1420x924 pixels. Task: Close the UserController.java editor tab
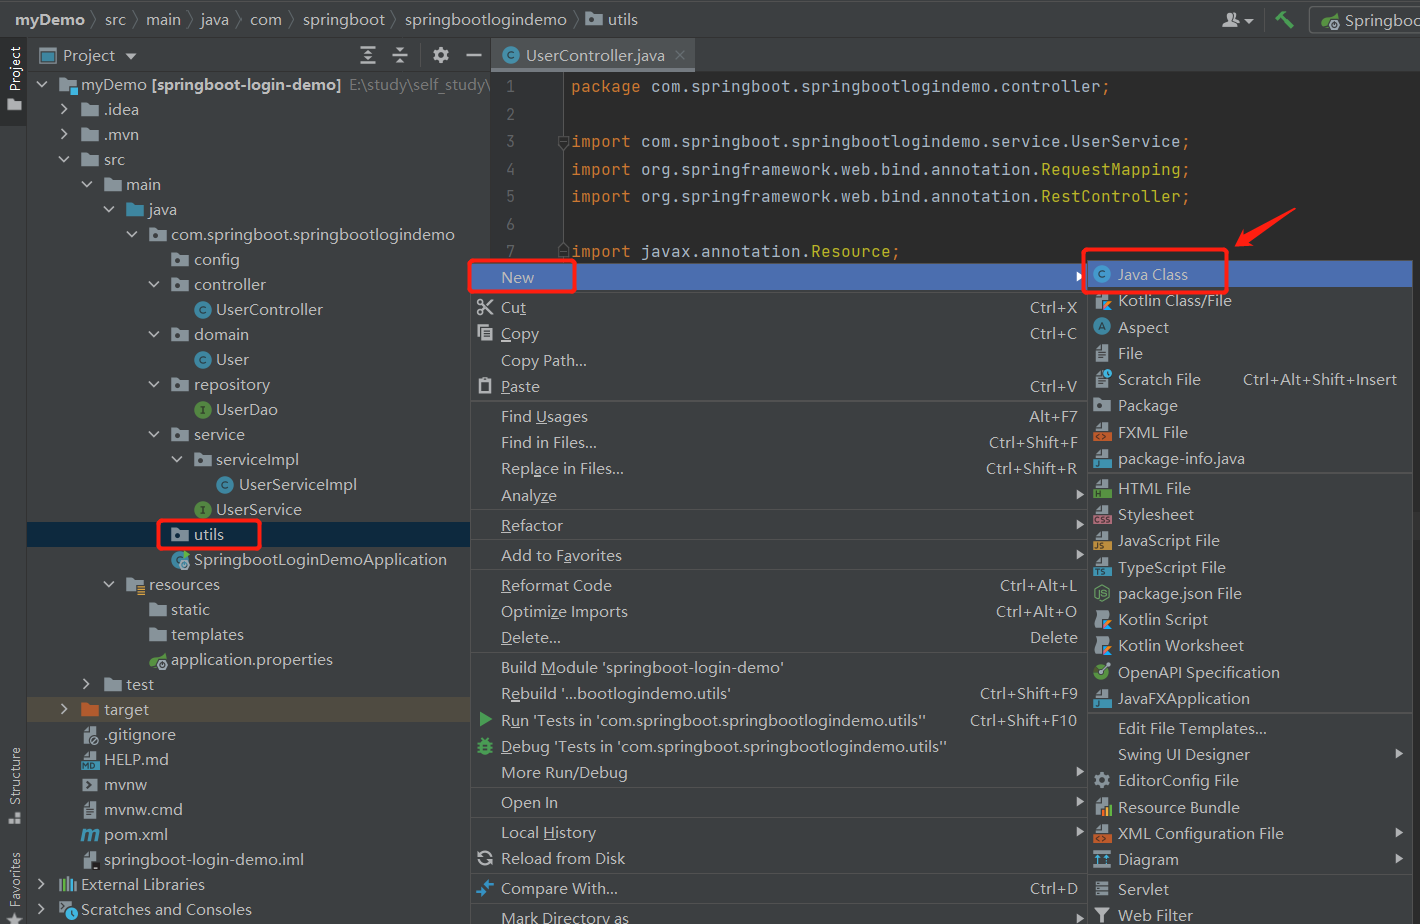pyautogui.click(x=680, y=55)
